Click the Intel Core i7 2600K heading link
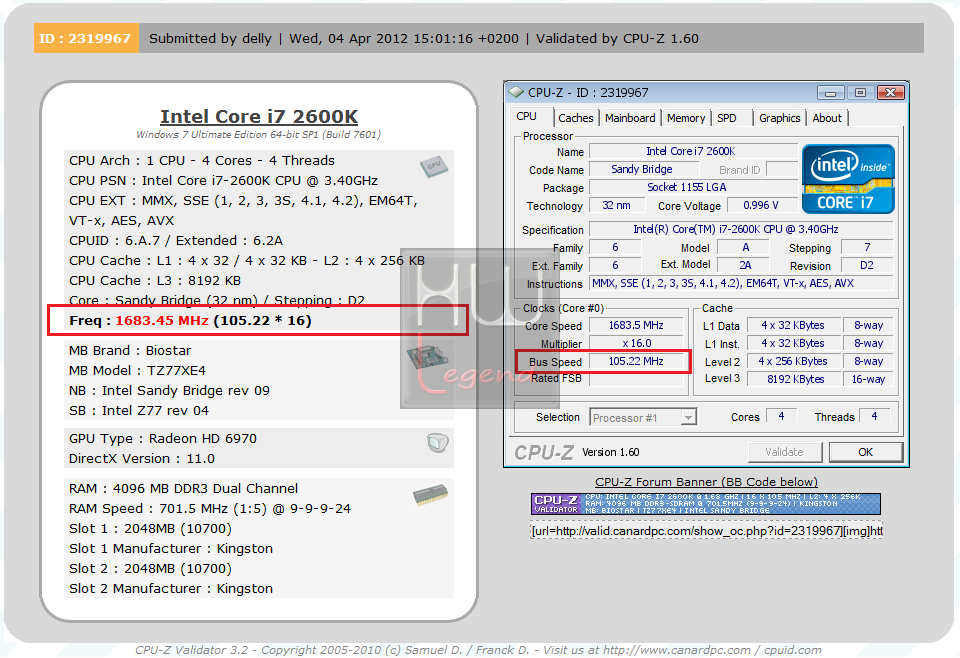The image size is (960, 658). point(259,116)
